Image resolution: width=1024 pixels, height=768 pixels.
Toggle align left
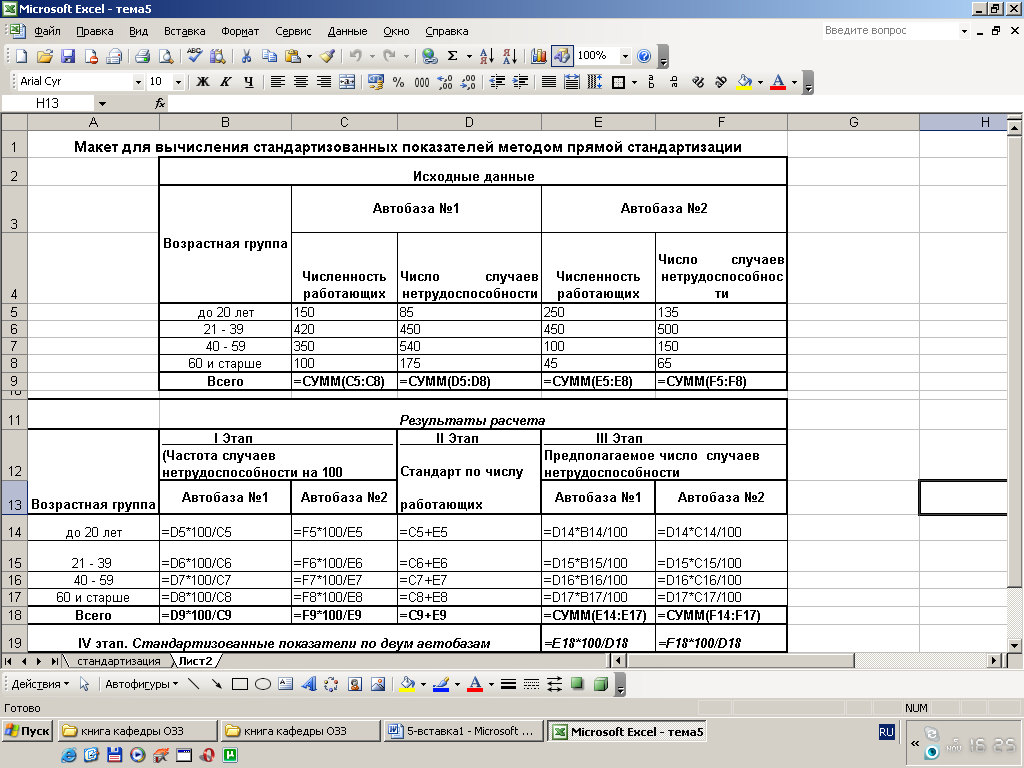tap(278, 82)
